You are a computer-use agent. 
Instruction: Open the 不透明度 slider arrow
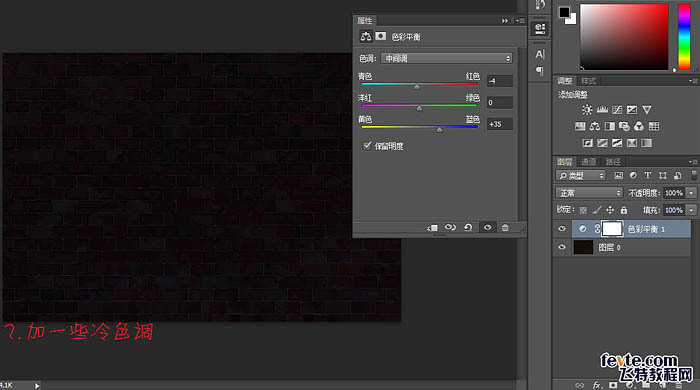coord(691,193)
